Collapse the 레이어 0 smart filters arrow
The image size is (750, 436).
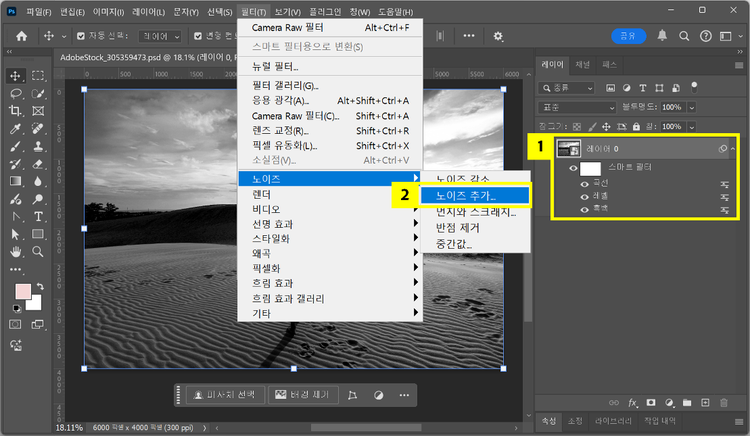point(733,149)
